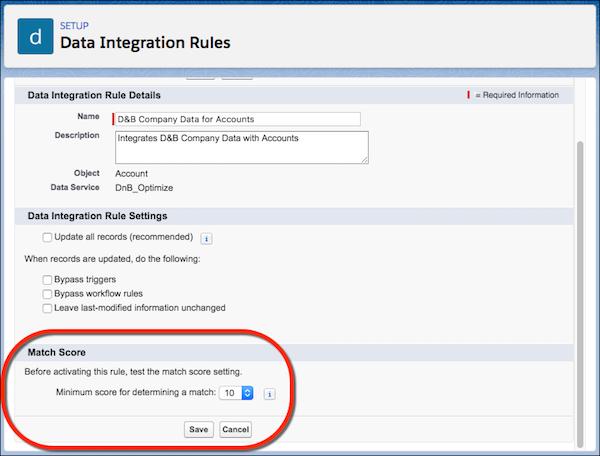Open info tooltip beside the minimum score dropdown

point(269,394)
